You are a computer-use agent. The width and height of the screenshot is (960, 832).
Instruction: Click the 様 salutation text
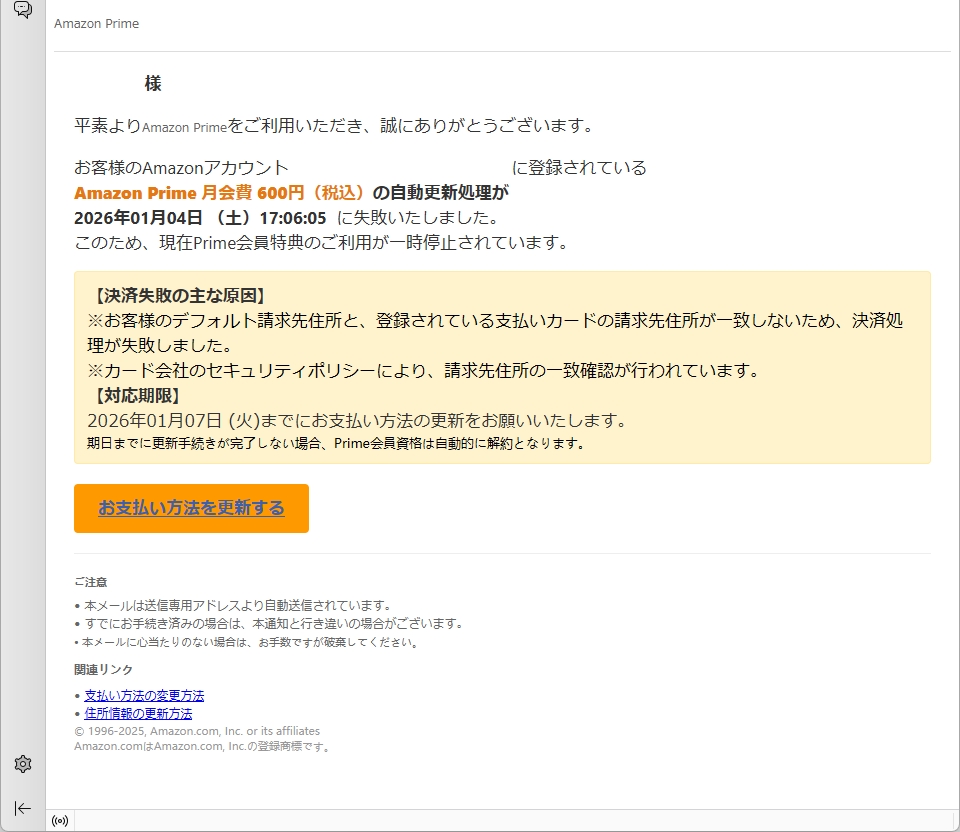click(153, 84)
